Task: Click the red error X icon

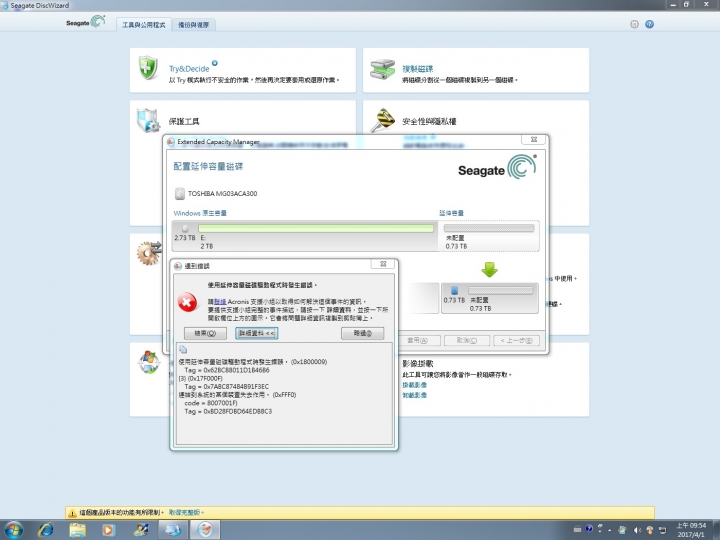Action: pyautogui.click(x=187, y=303)
